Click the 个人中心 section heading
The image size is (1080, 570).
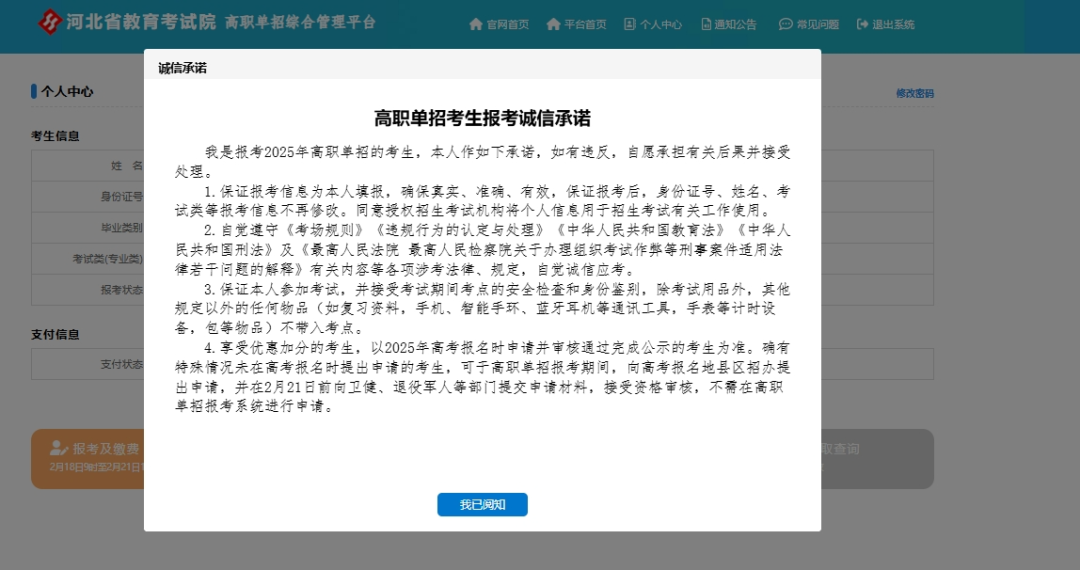[67, 92]
